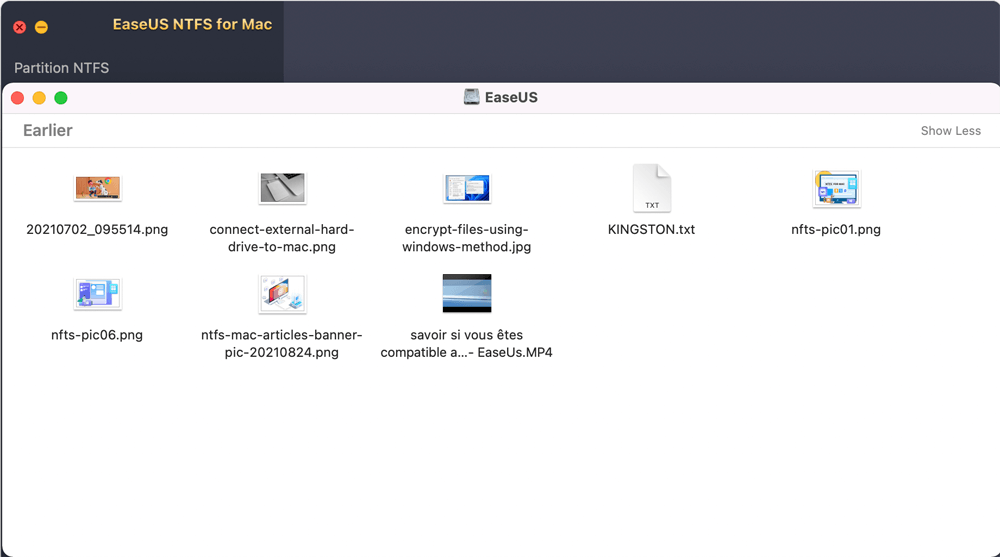1000x557 pixels.
Task: Click the EaseUS drive icon in title bar
Action: pos(471,97)
